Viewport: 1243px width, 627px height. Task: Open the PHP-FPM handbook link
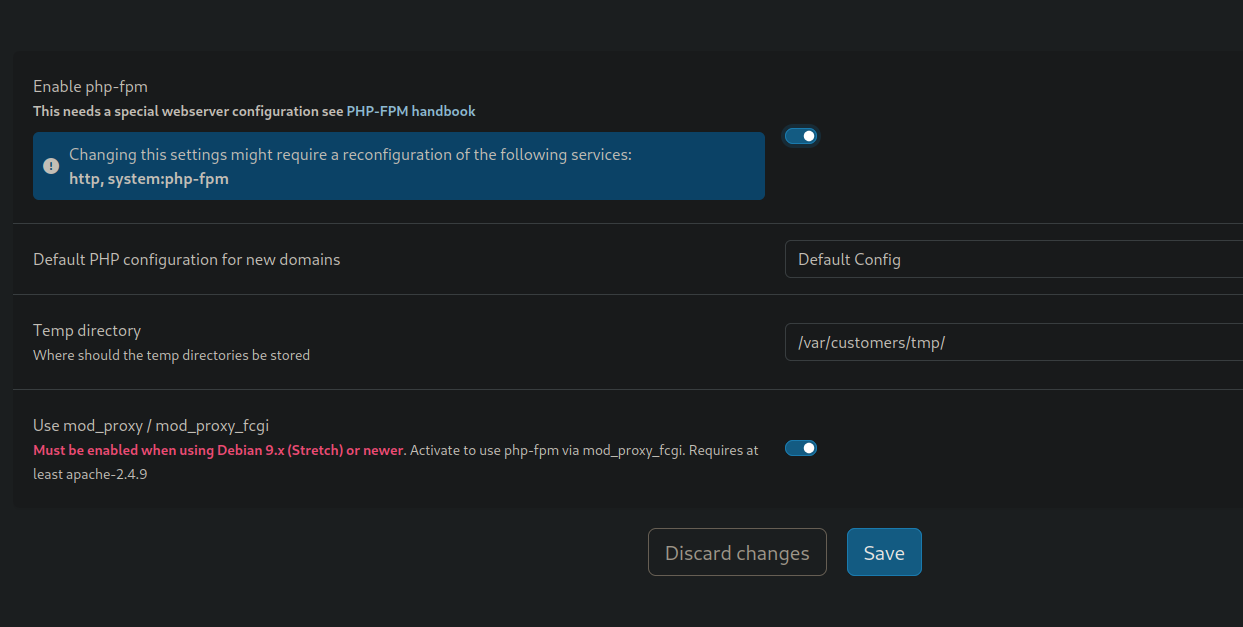coord(411,111)
